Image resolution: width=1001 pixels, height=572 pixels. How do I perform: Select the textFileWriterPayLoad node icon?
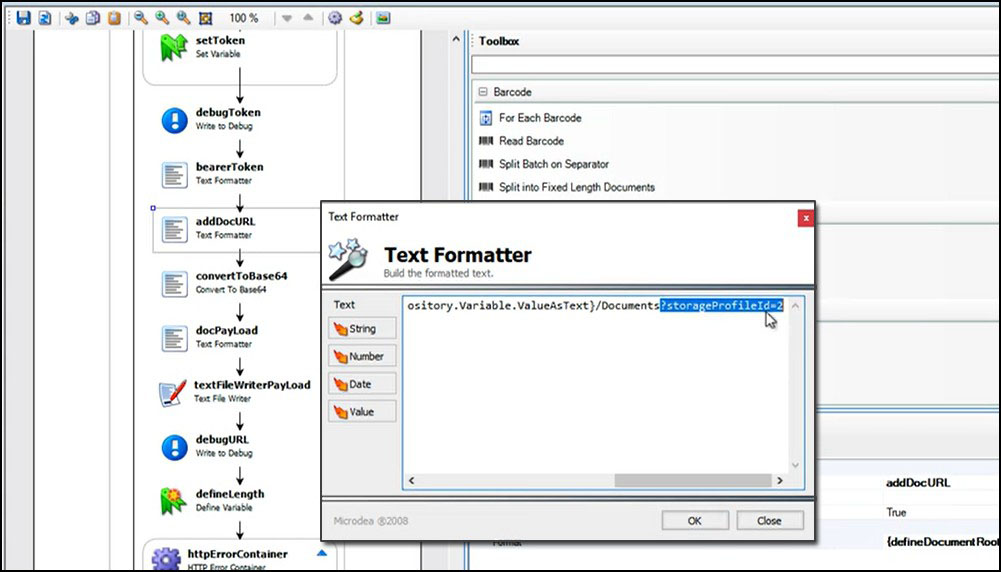tap(174, 391)
